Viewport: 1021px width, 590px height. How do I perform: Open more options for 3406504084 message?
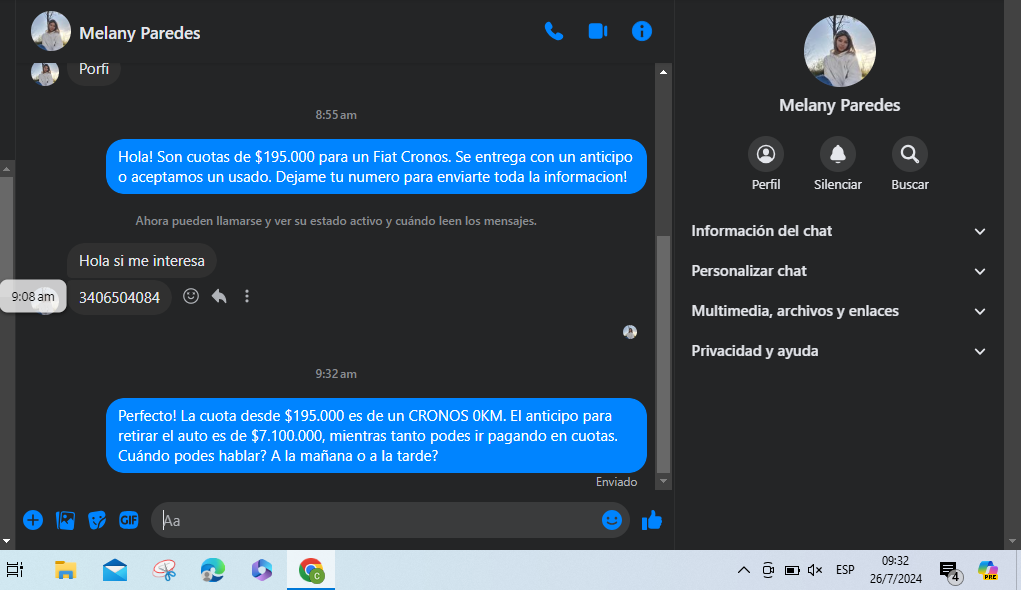pyautogui.click(x=247, y=296)
